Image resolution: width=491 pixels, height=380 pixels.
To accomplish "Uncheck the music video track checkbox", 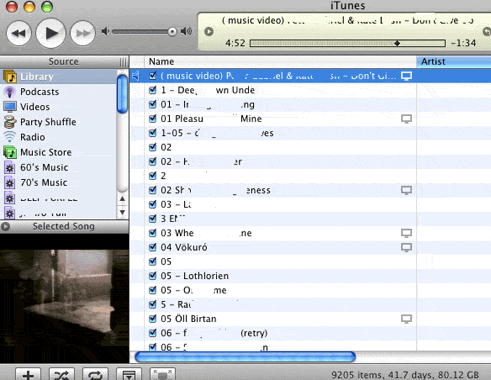I will [153, 76].
